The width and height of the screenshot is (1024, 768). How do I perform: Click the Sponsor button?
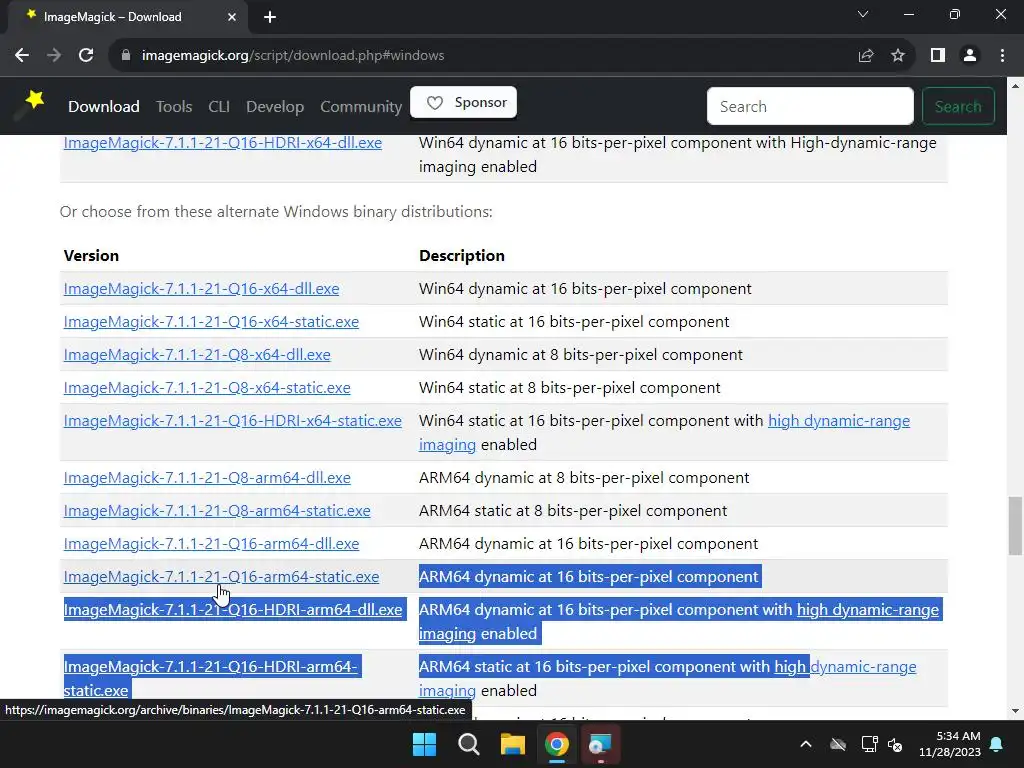tap(464, 103)
